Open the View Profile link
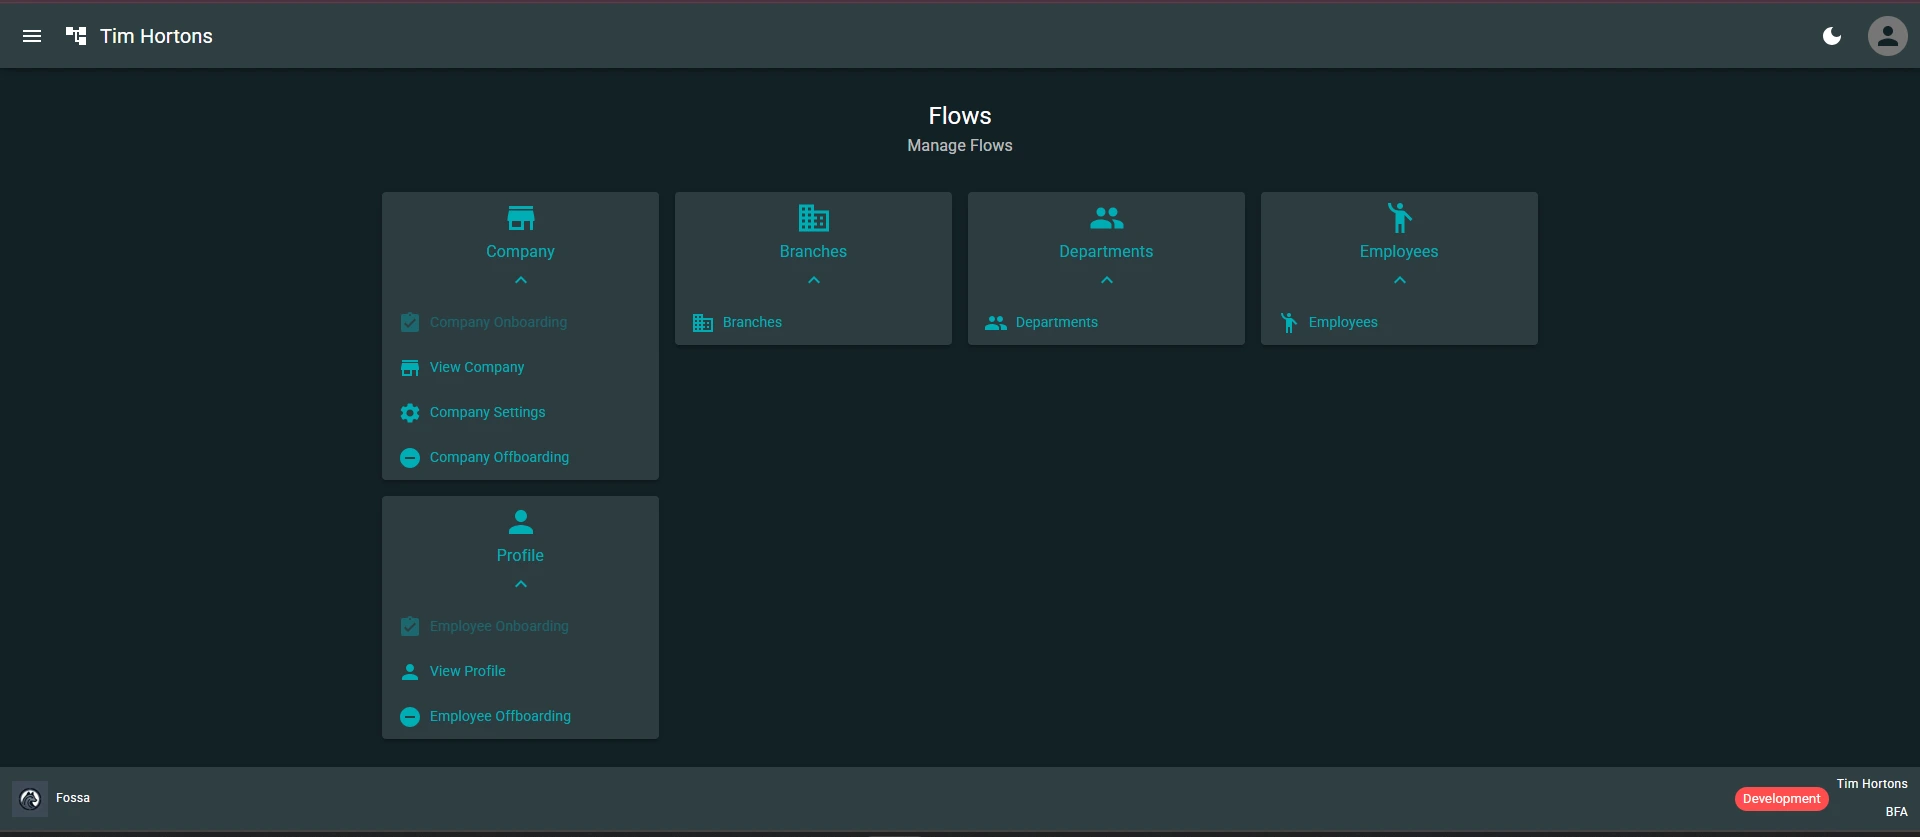The height and width of the screenshot is (837, 1920). click(467, 671)
